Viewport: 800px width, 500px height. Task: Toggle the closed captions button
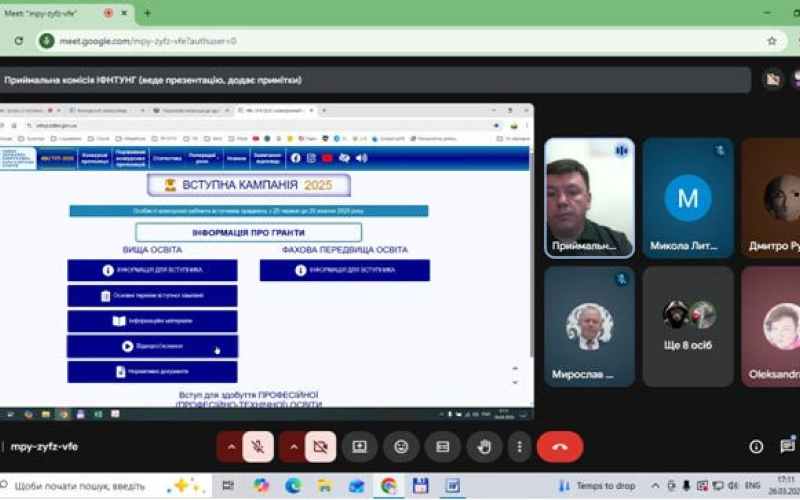[x=442, y=446]
